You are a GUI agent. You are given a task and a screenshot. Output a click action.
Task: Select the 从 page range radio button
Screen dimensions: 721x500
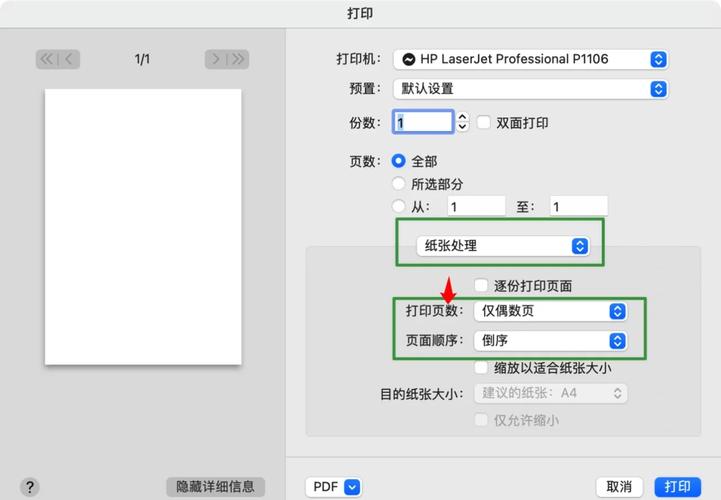tap(399, 206)
